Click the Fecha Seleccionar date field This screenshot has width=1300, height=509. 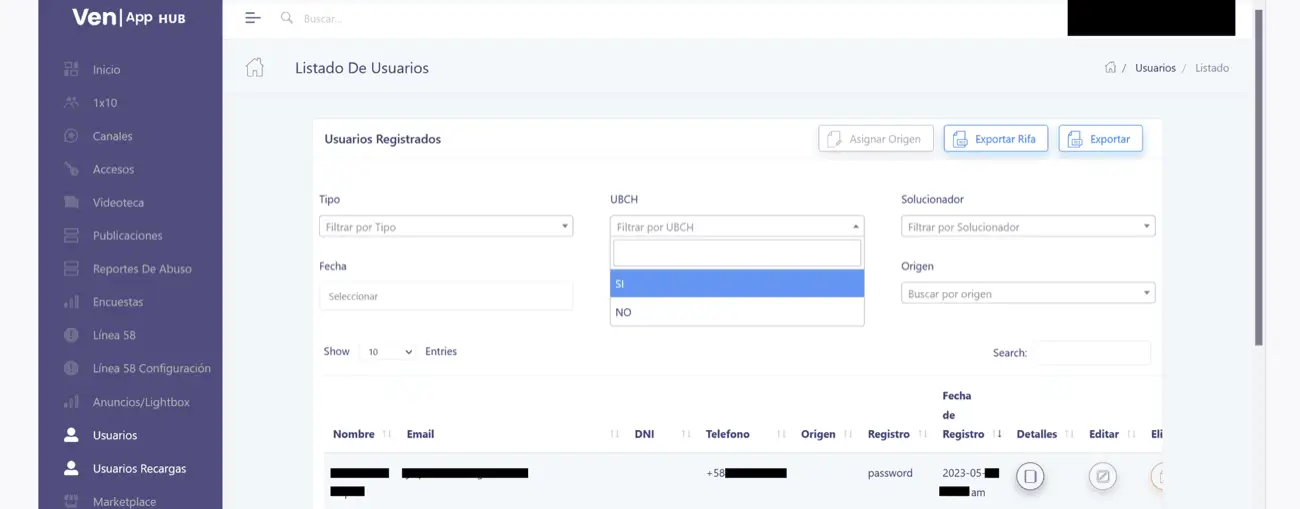[x=445, y=296]
